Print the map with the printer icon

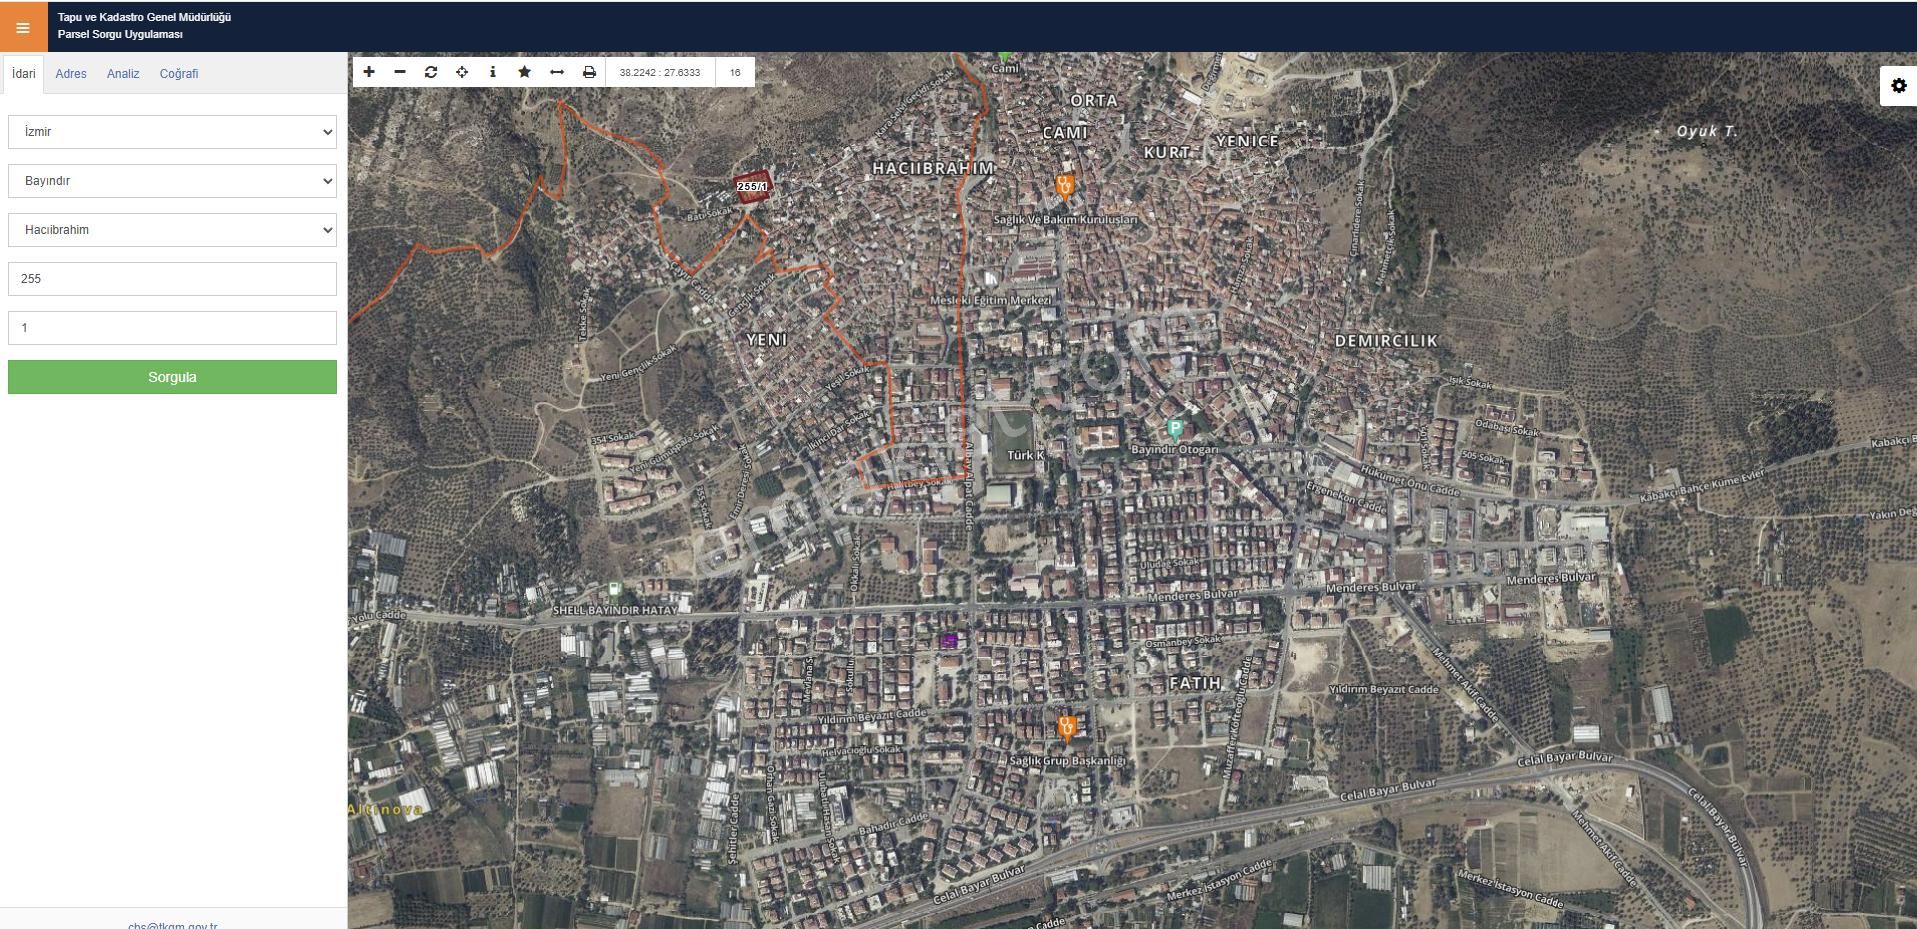589,72
